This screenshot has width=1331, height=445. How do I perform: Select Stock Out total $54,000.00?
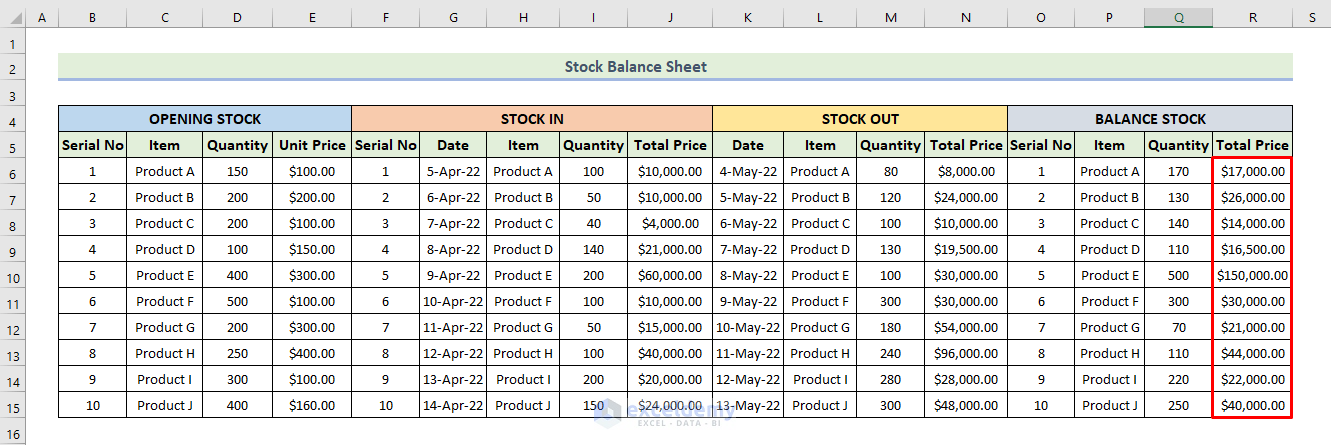pos(966,327)
